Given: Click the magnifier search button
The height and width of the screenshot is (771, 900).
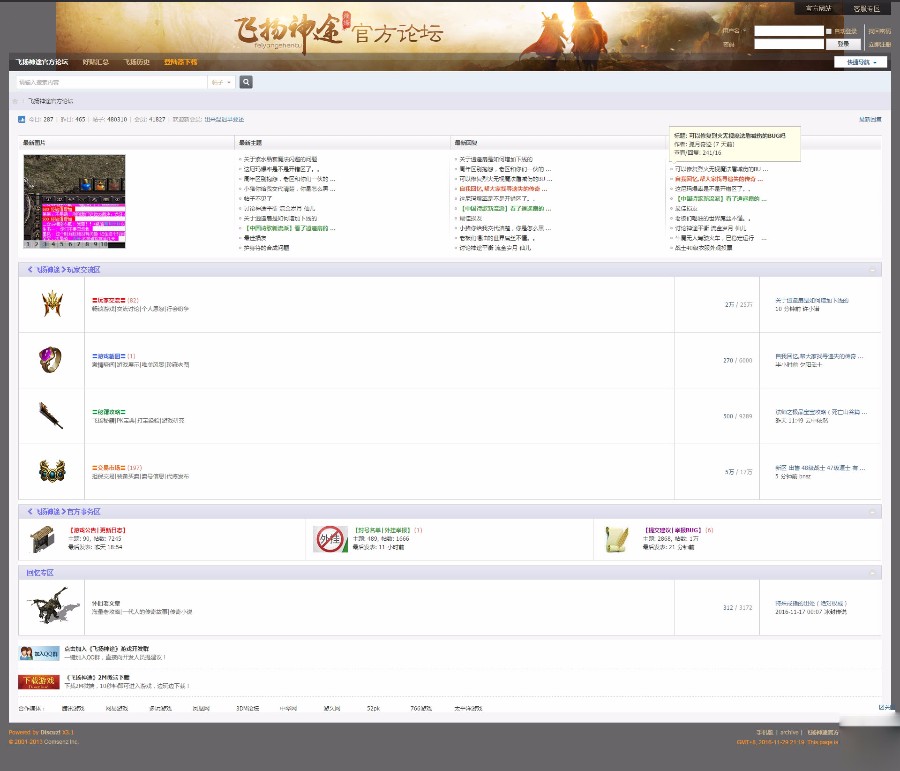Looking at the screenshot, I should pyautogui.click(x=246, y=82).
